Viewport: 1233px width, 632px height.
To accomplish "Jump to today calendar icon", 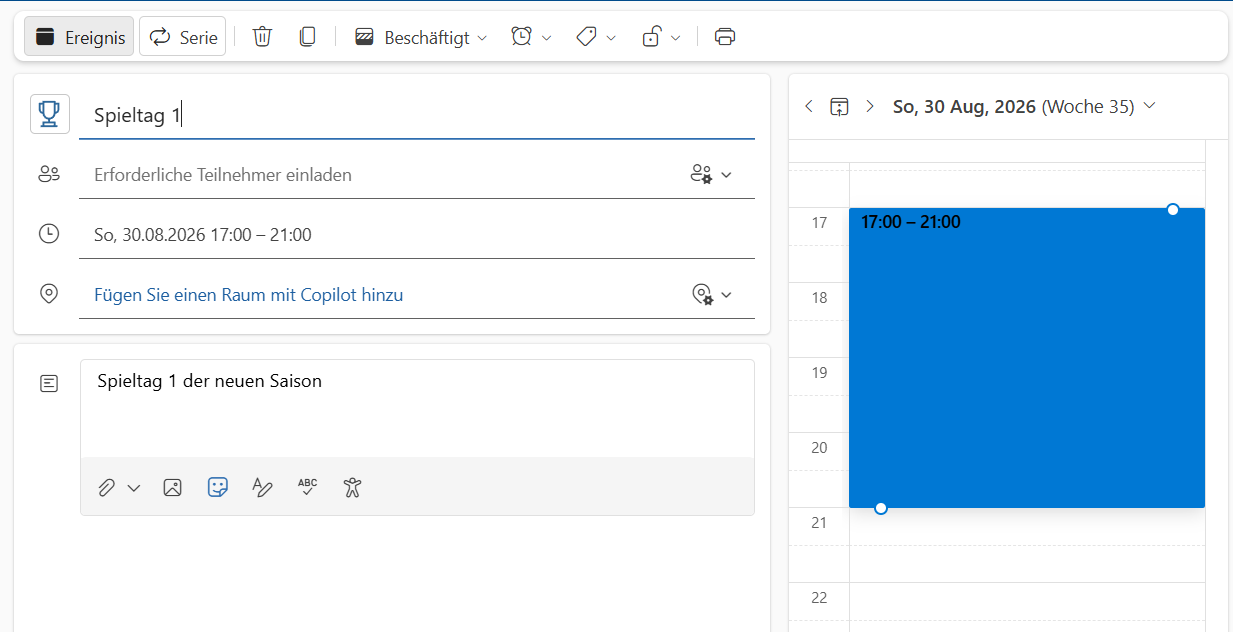I will point(839,106).
